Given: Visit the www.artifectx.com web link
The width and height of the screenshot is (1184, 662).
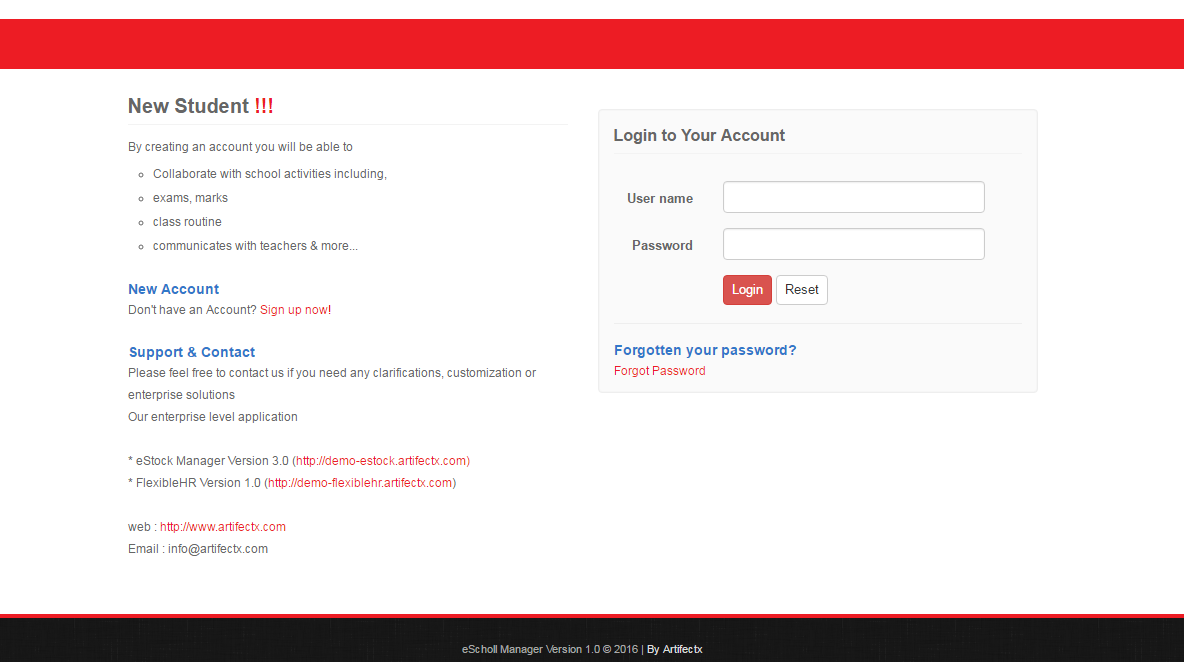Looking at the screenshot, I should [x=223, y=527].
